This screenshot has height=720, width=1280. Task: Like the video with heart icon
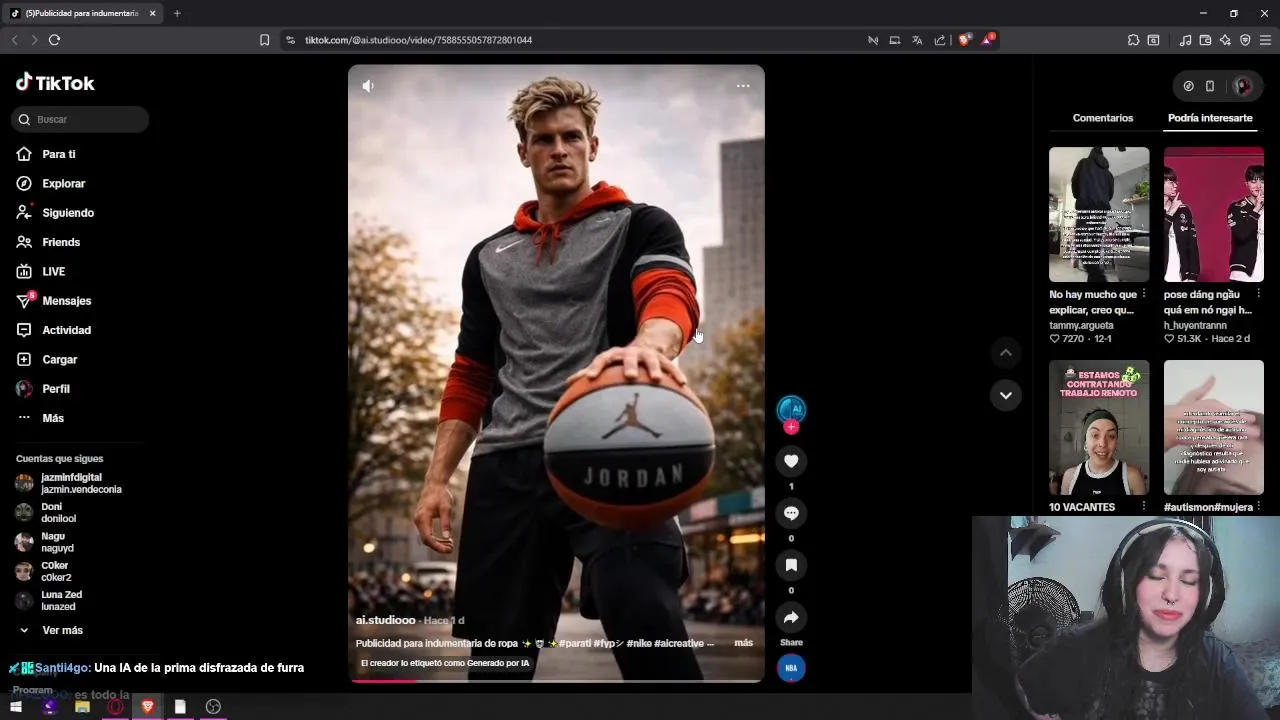[x=791, y=461]
